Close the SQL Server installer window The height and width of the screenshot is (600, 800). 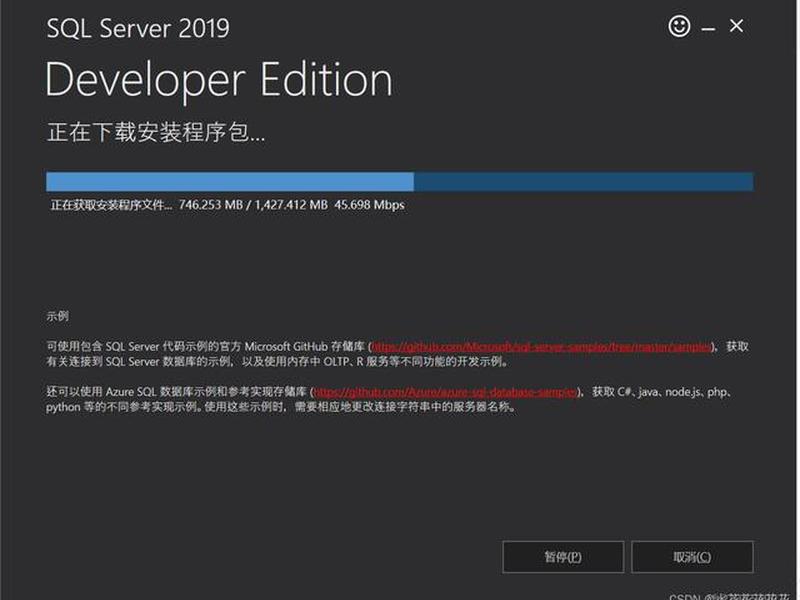click(736, 26)
